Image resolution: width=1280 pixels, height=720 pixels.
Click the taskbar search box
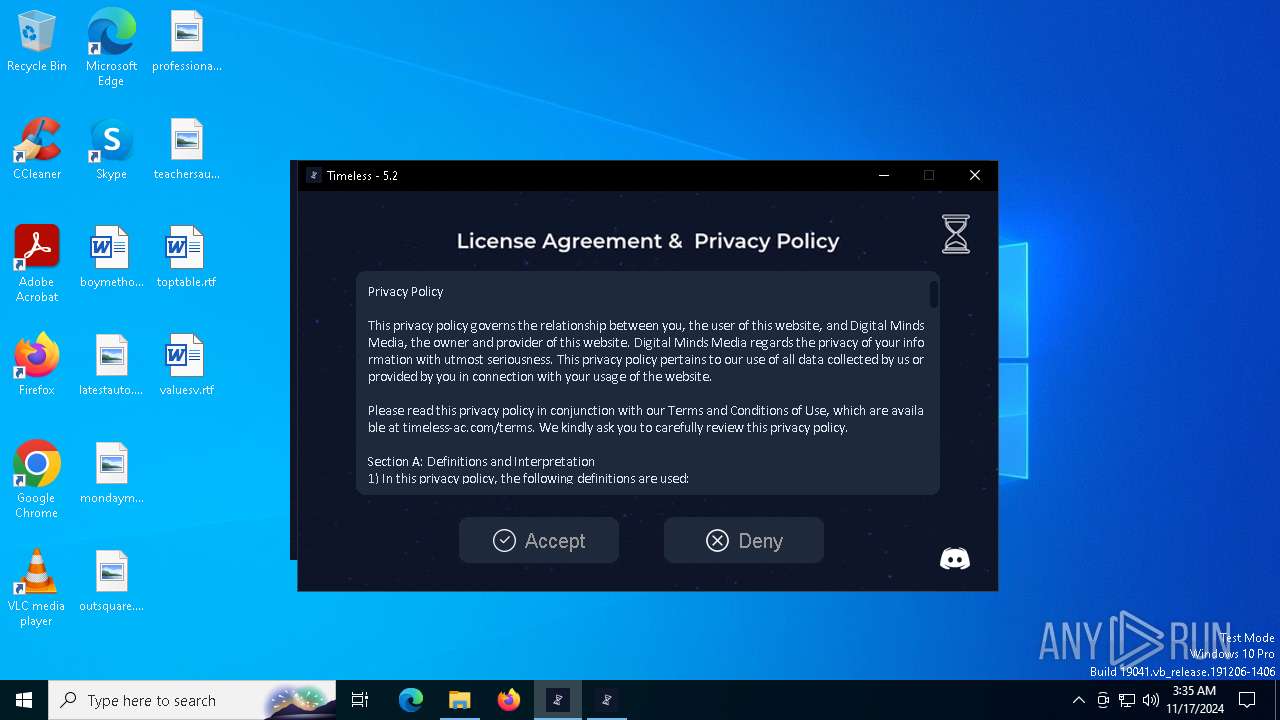tap(192, 700)
